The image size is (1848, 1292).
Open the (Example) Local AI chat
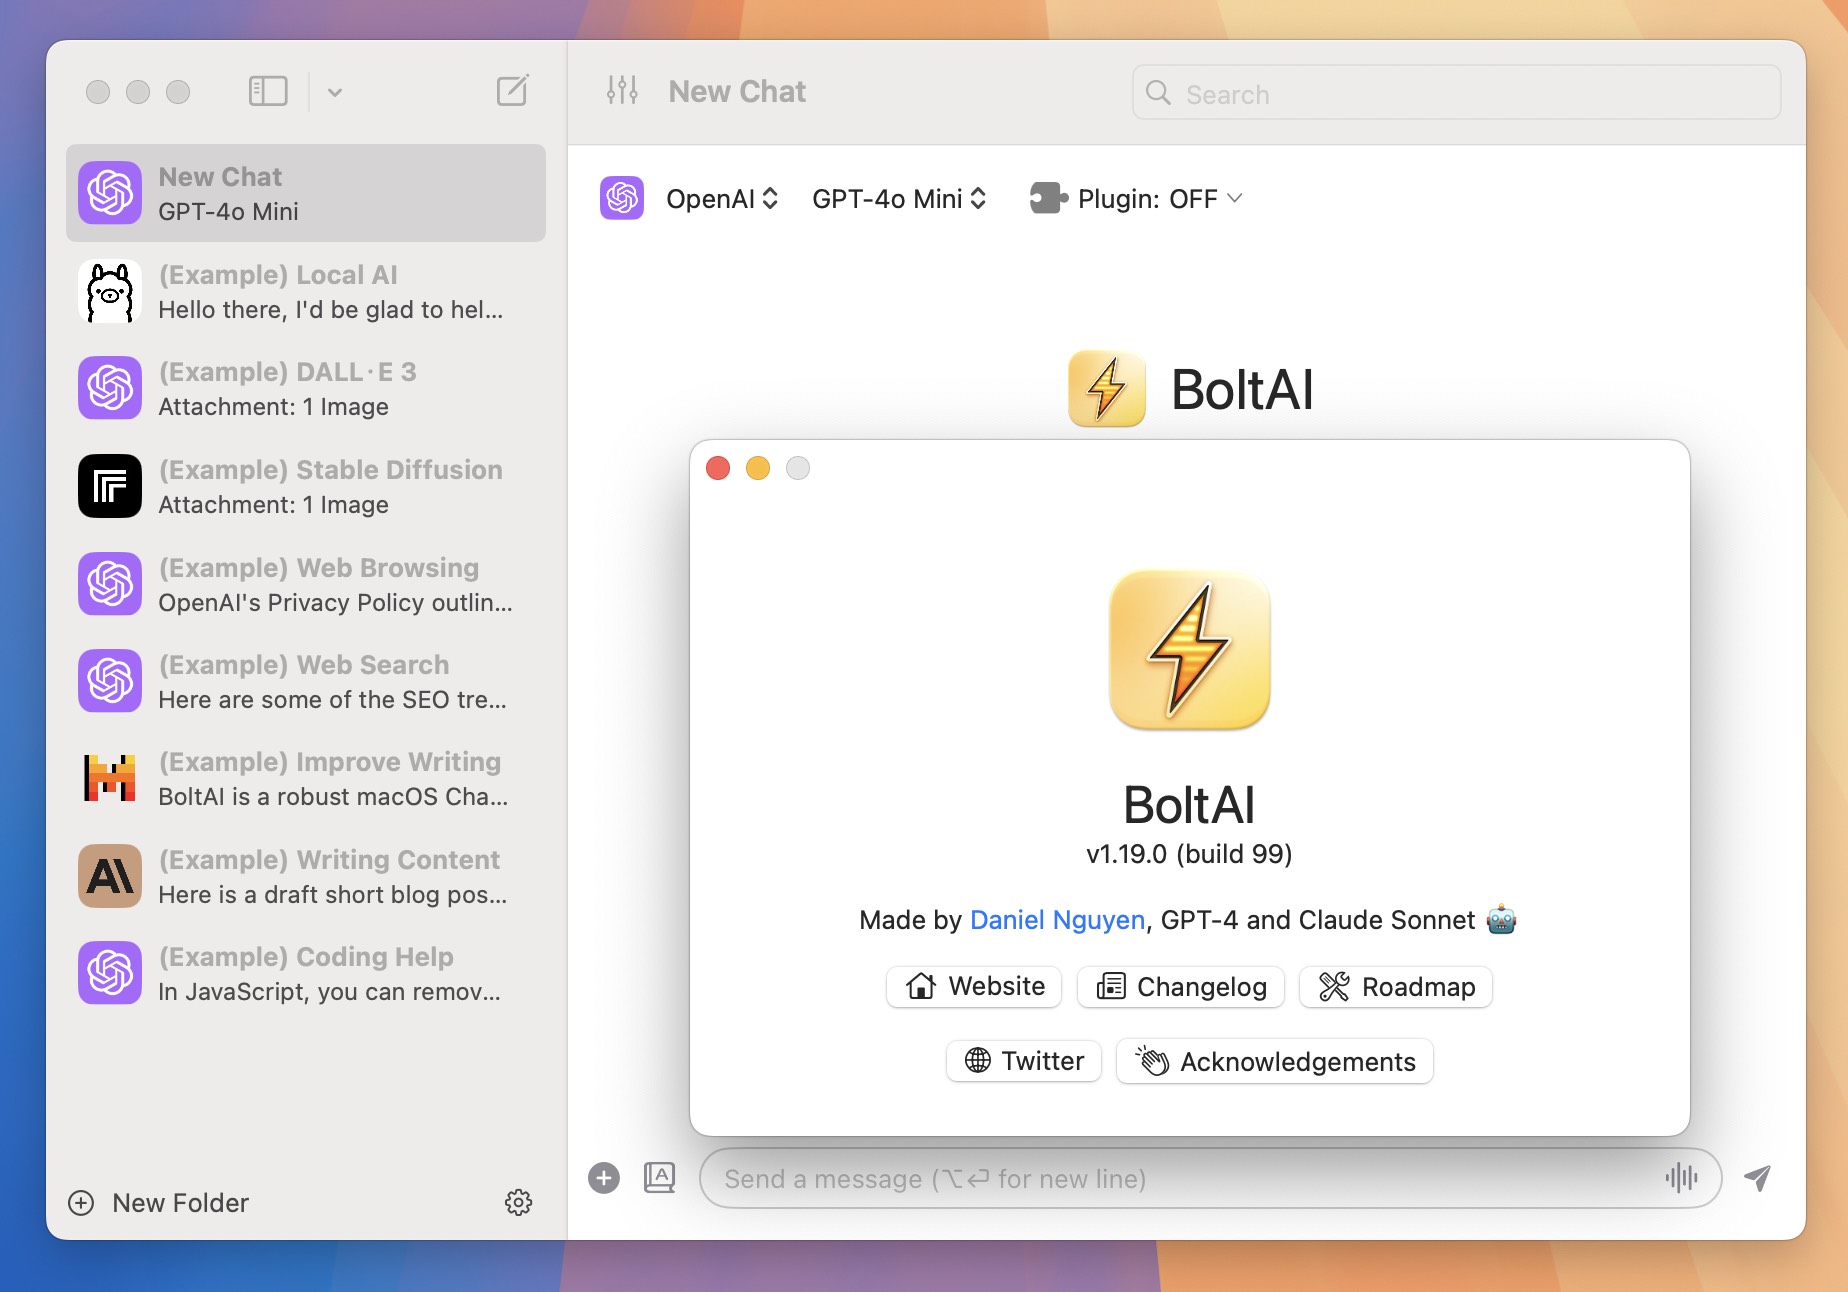(306, 292)
